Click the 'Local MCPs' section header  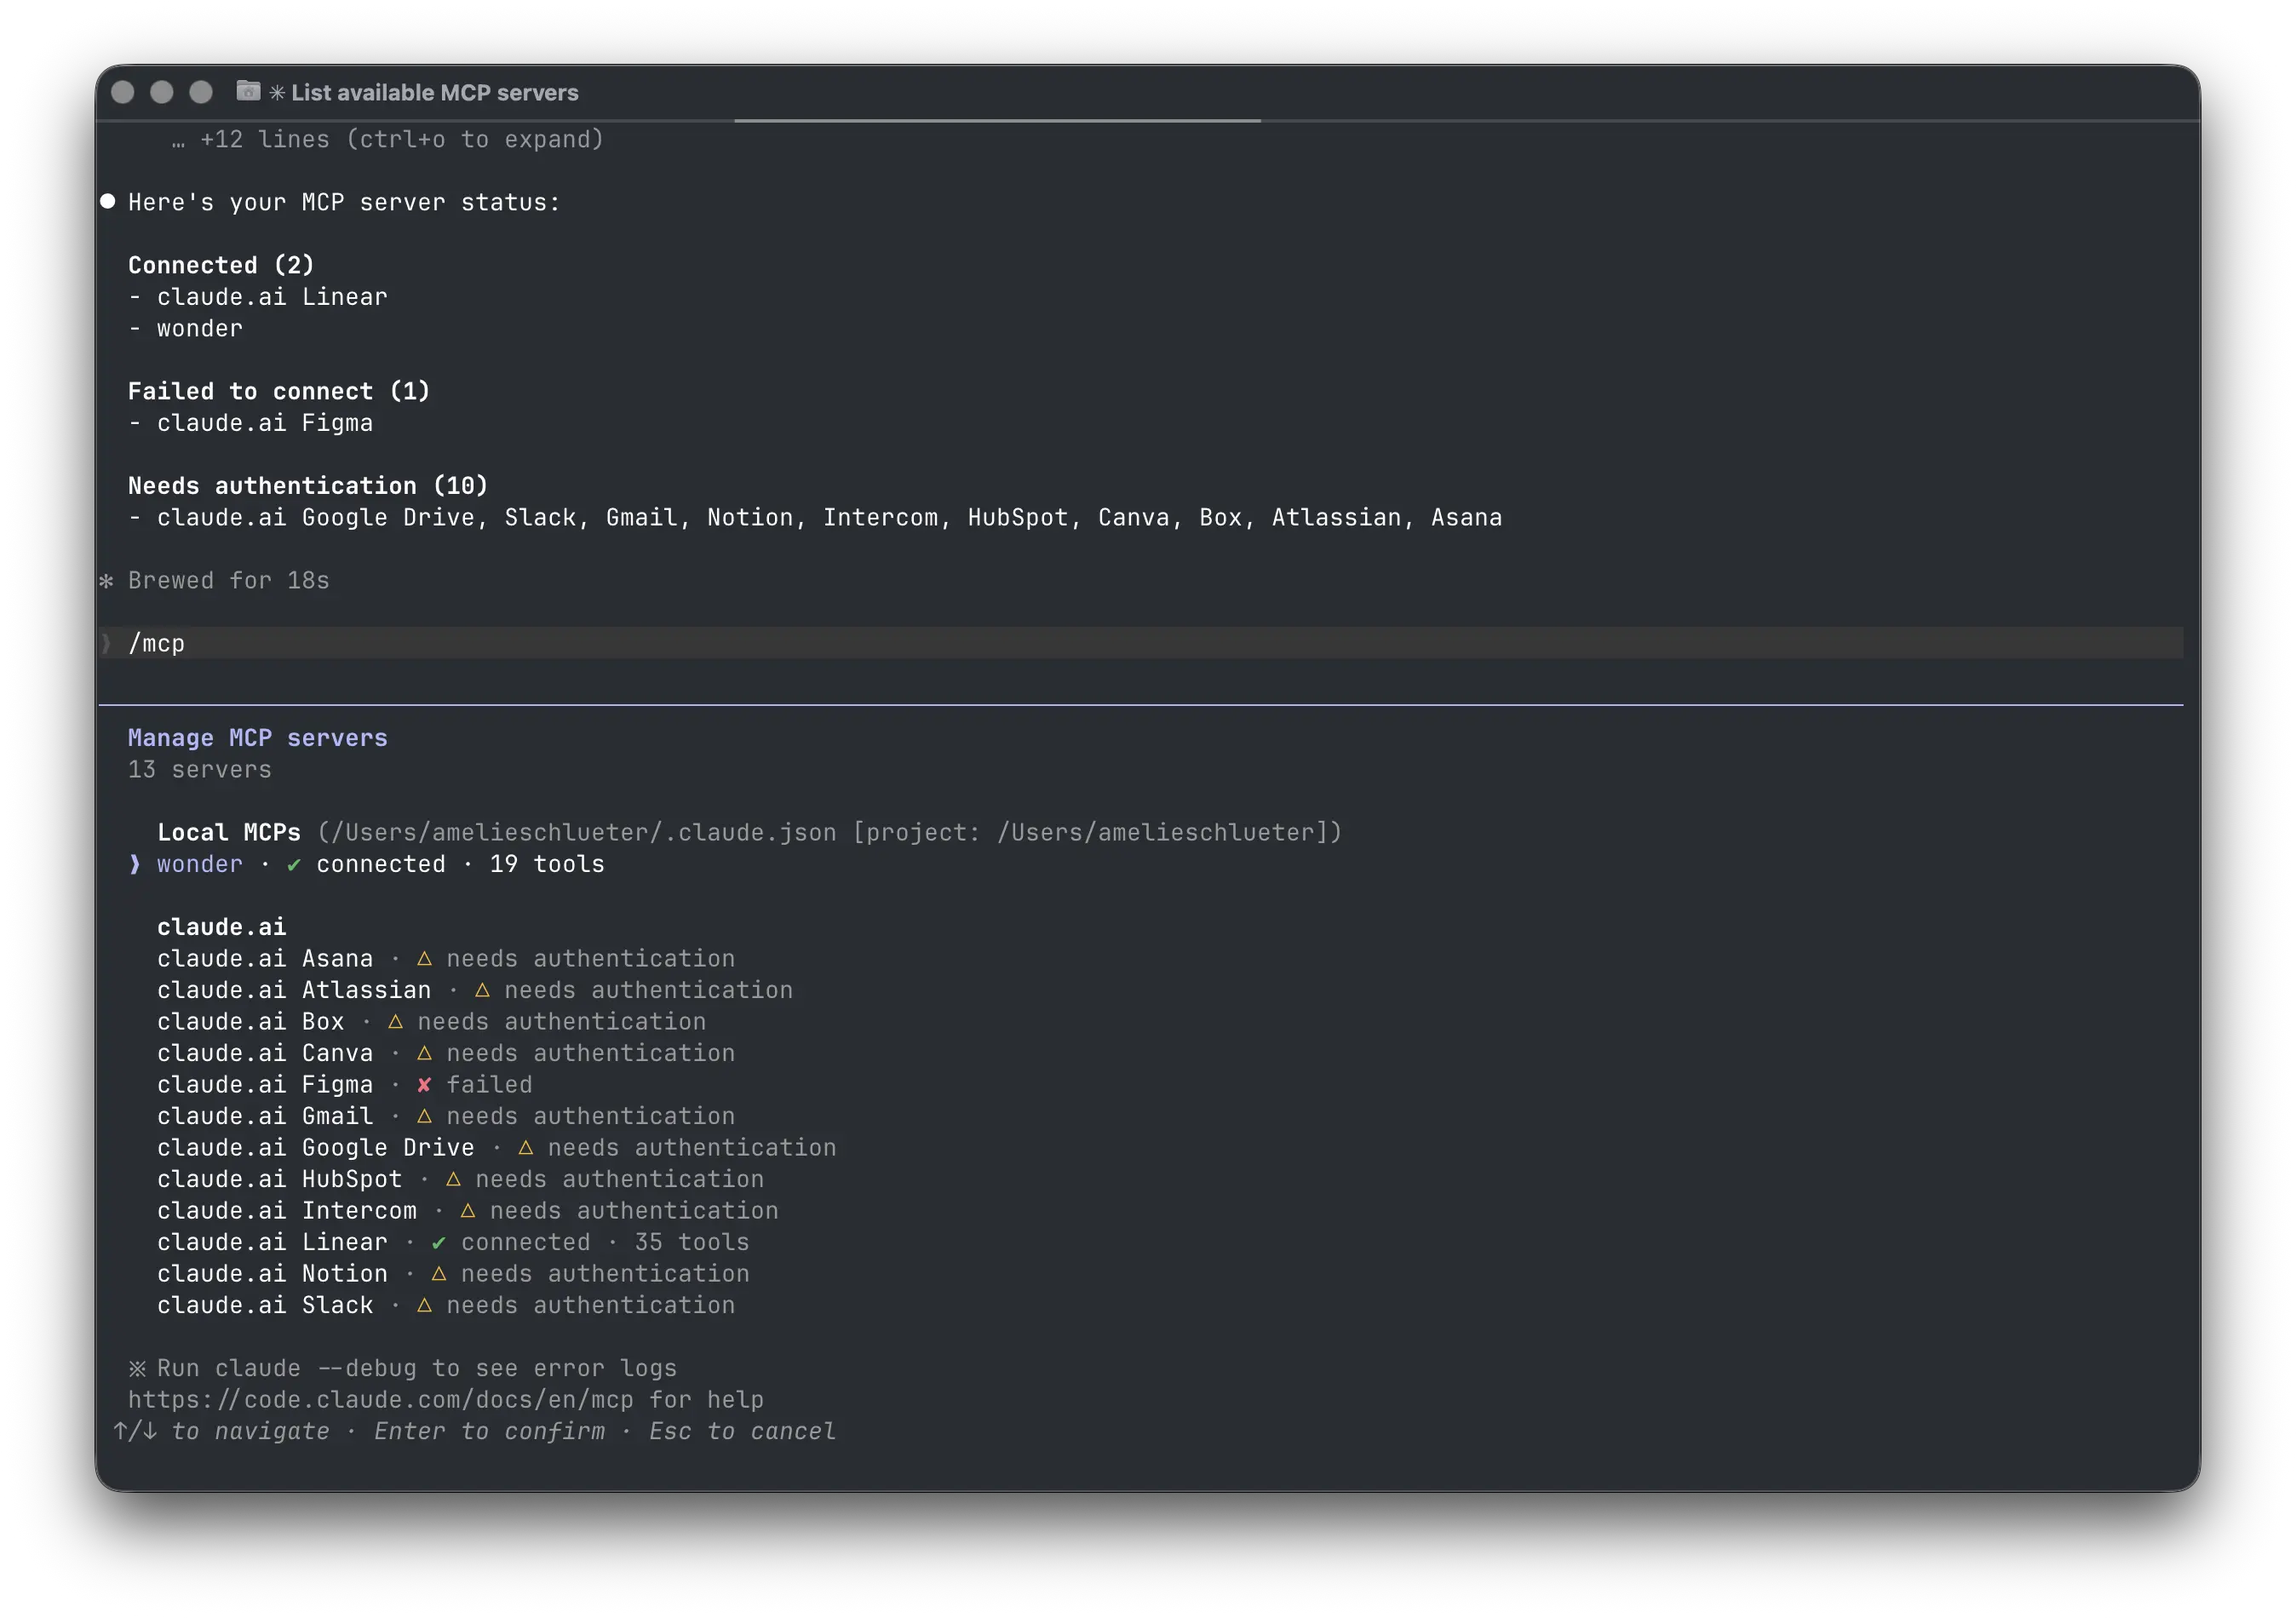(229, 832)
